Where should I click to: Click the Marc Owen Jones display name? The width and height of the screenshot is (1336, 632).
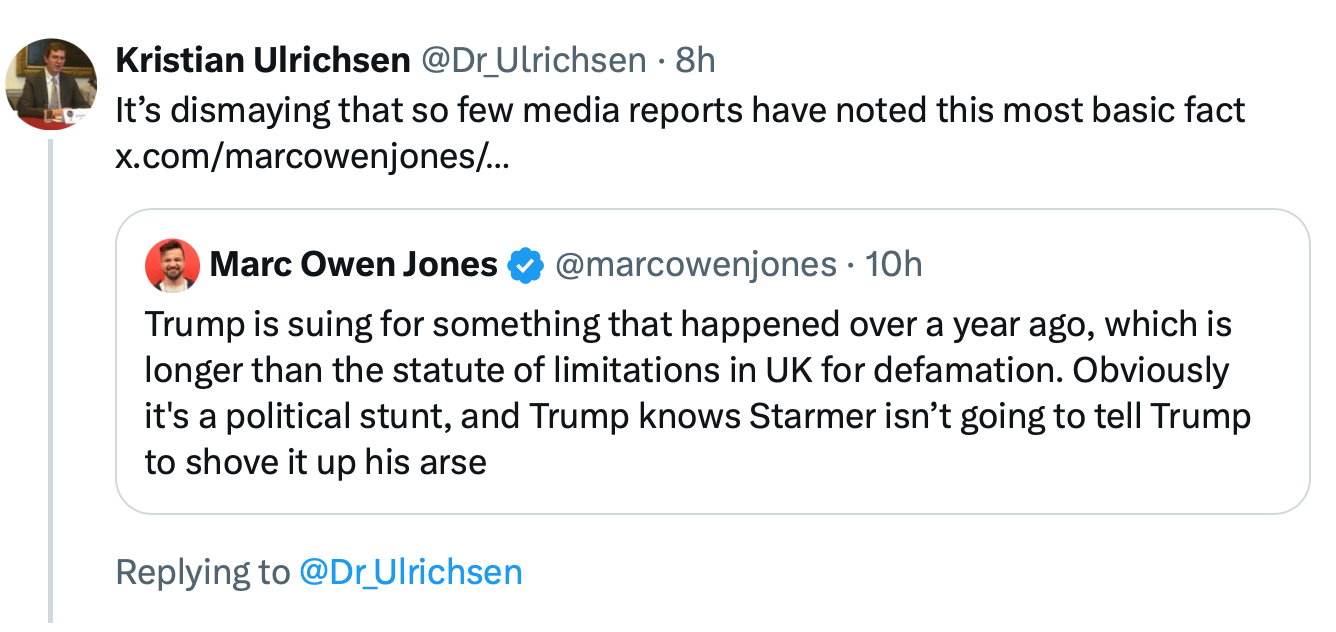click(353, 265)
